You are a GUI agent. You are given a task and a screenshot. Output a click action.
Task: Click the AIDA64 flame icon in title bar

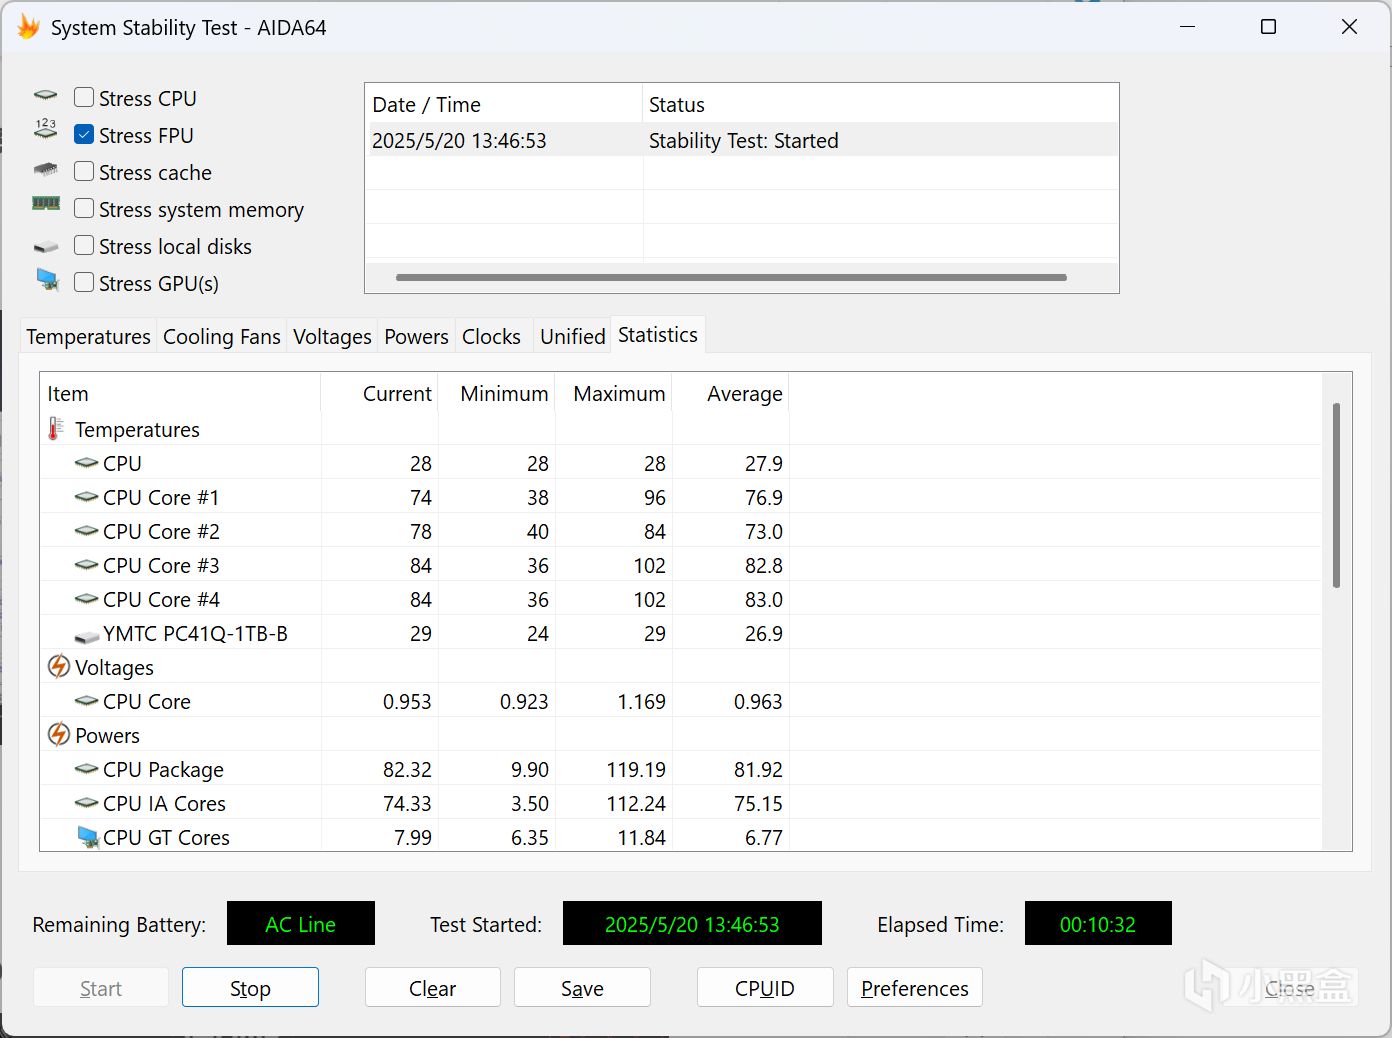point(28,27)
